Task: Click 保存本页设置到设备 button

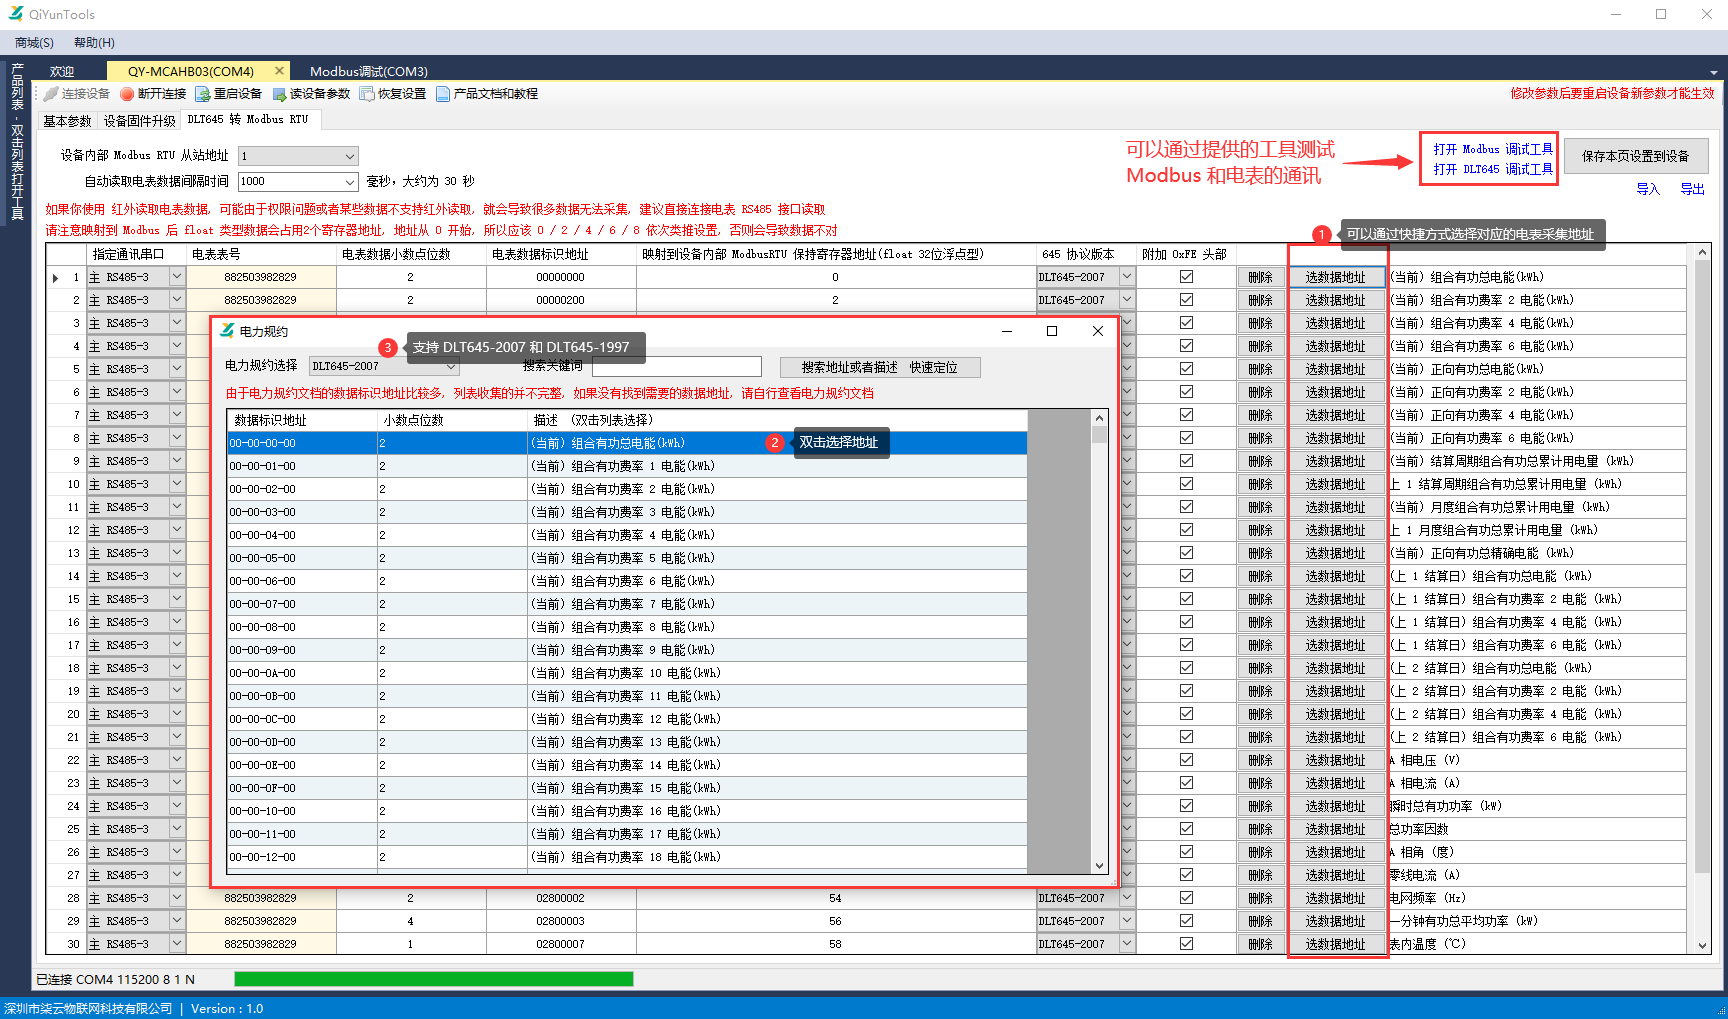Action: coord(1635,156)
